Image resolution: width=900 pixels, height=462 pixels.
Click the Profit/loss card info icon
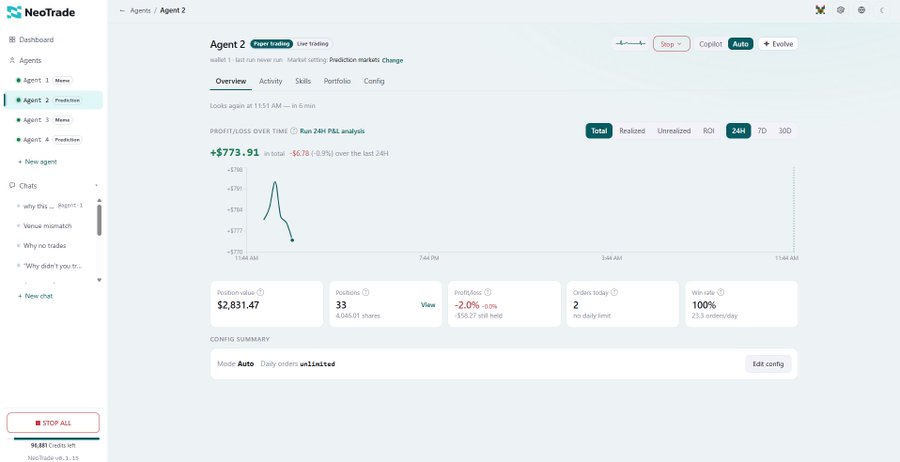[487, 292]
